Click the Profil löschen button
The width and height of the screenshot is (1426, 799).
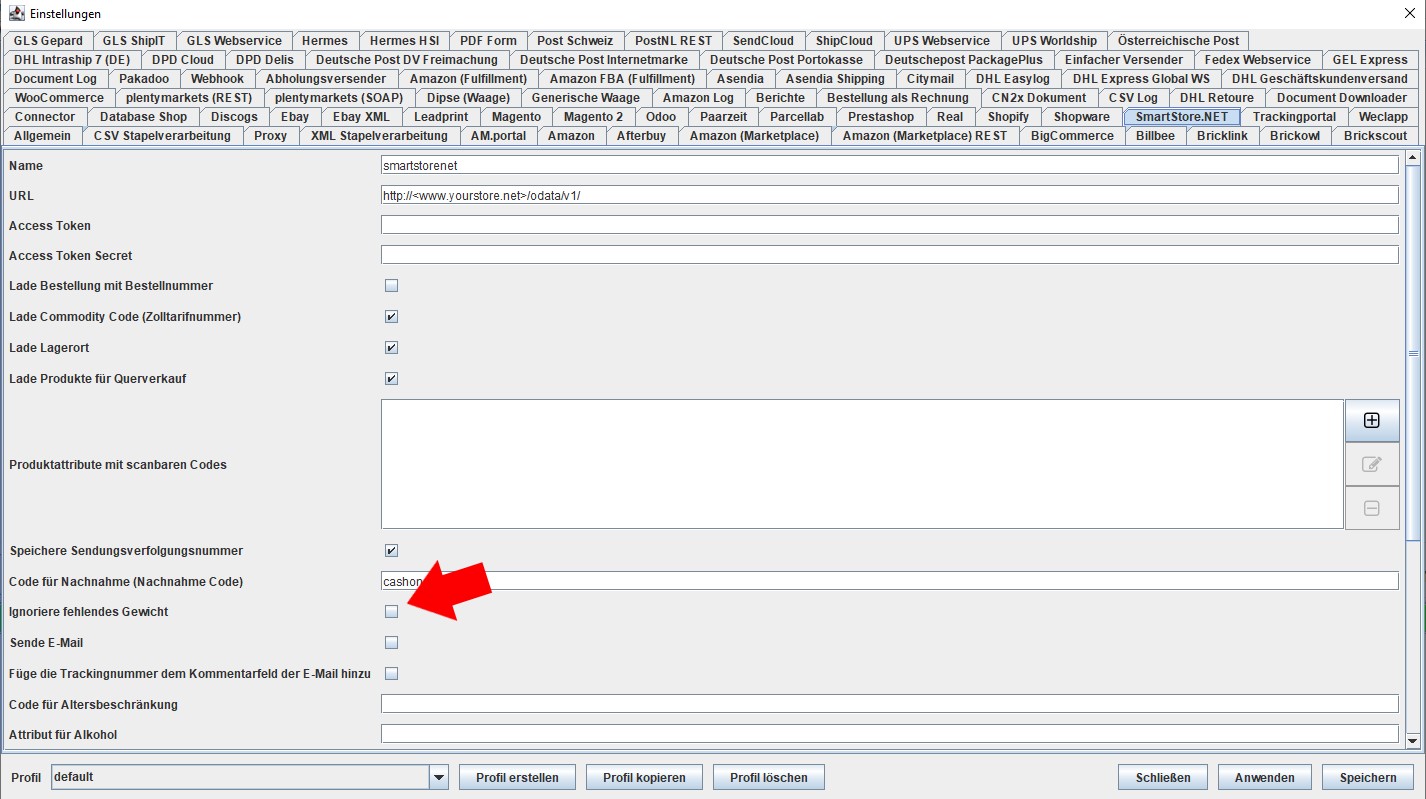[771, 777]
